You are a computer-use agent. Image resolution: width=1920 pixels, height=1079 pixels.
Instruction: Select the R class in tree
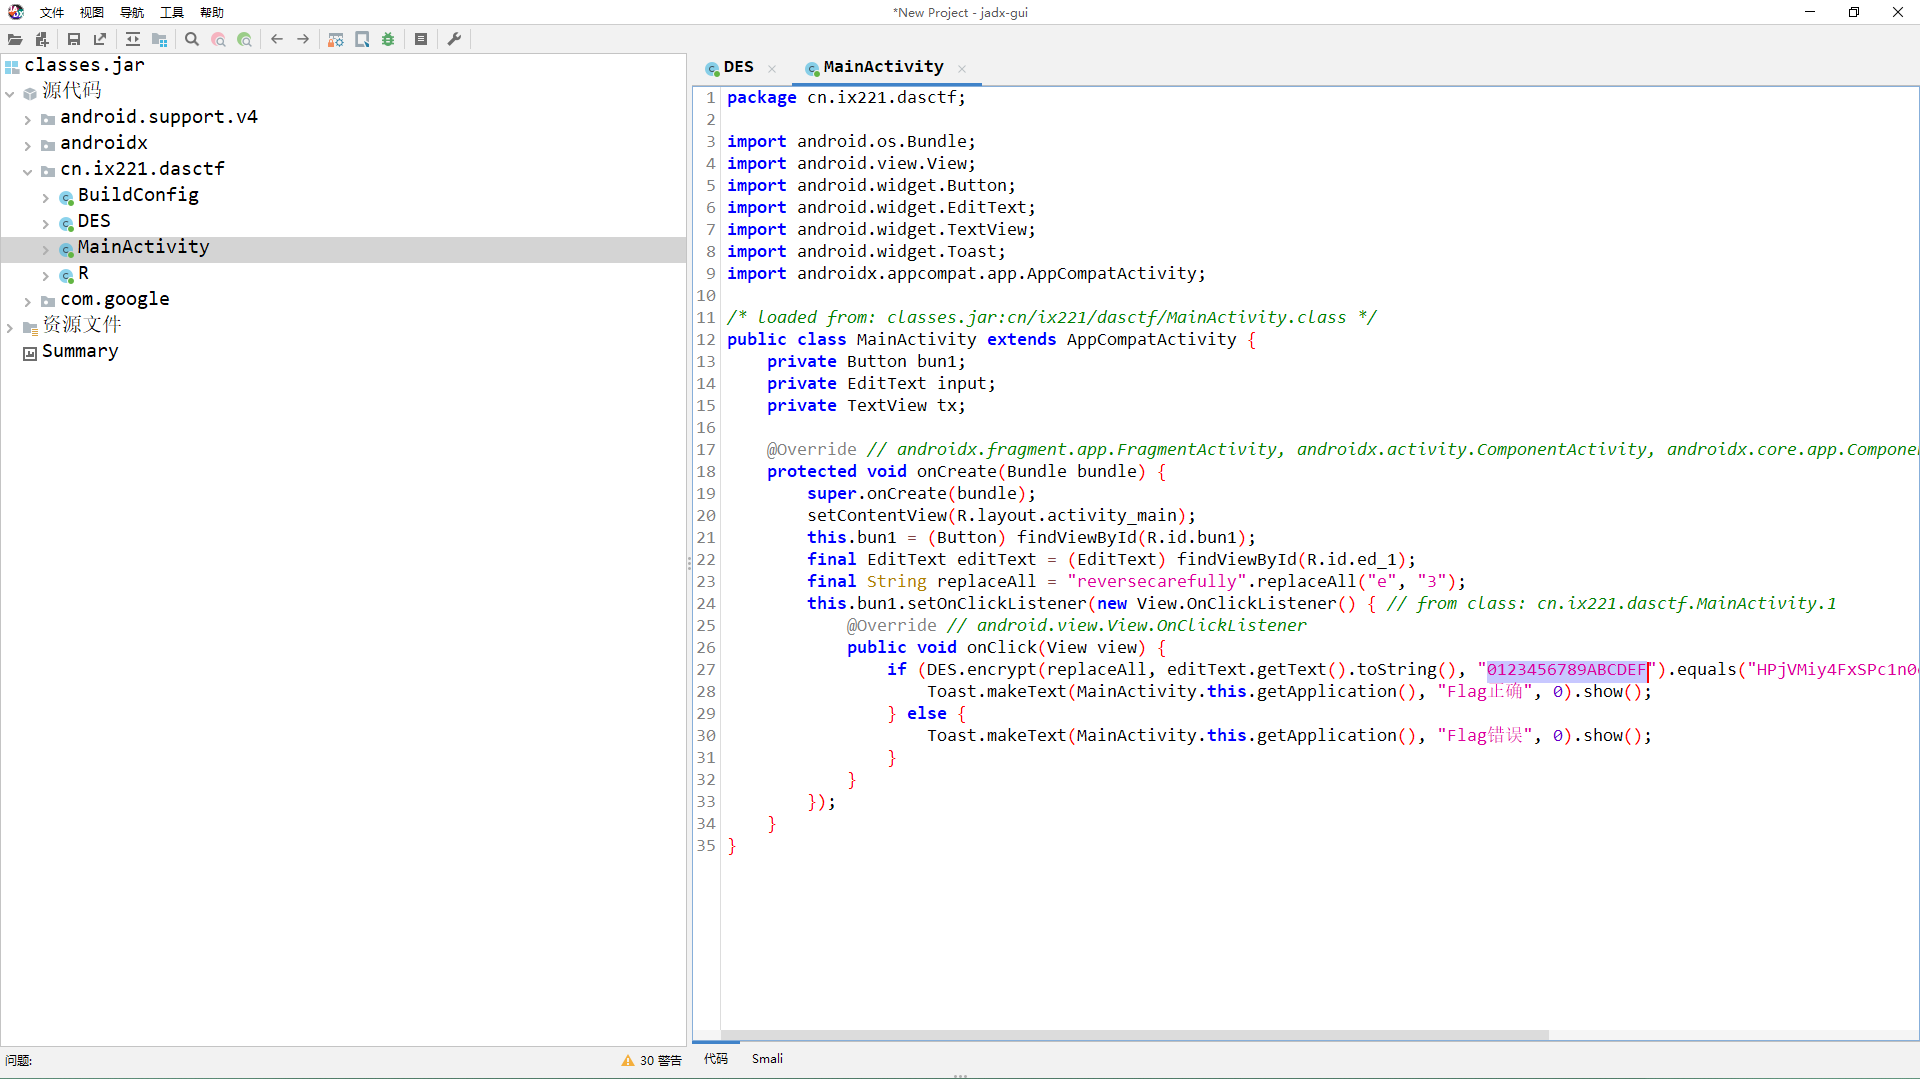[83, 273]
